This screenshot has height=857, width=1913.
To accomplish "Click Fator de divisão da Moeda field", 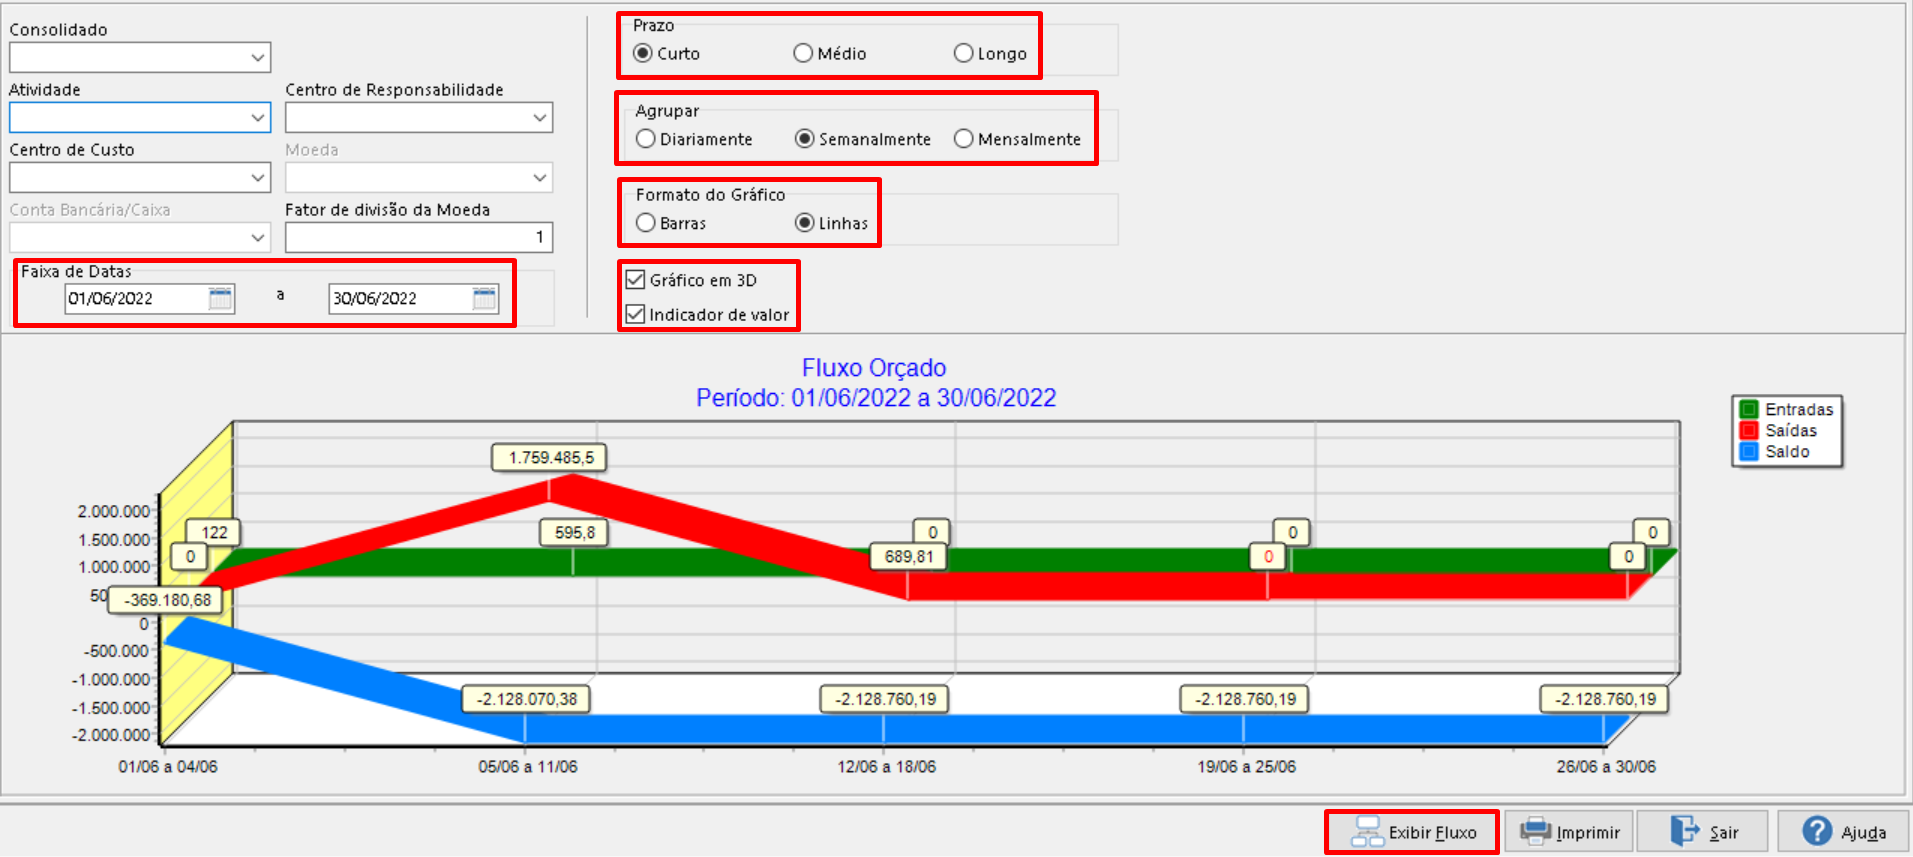I will 419,237.
